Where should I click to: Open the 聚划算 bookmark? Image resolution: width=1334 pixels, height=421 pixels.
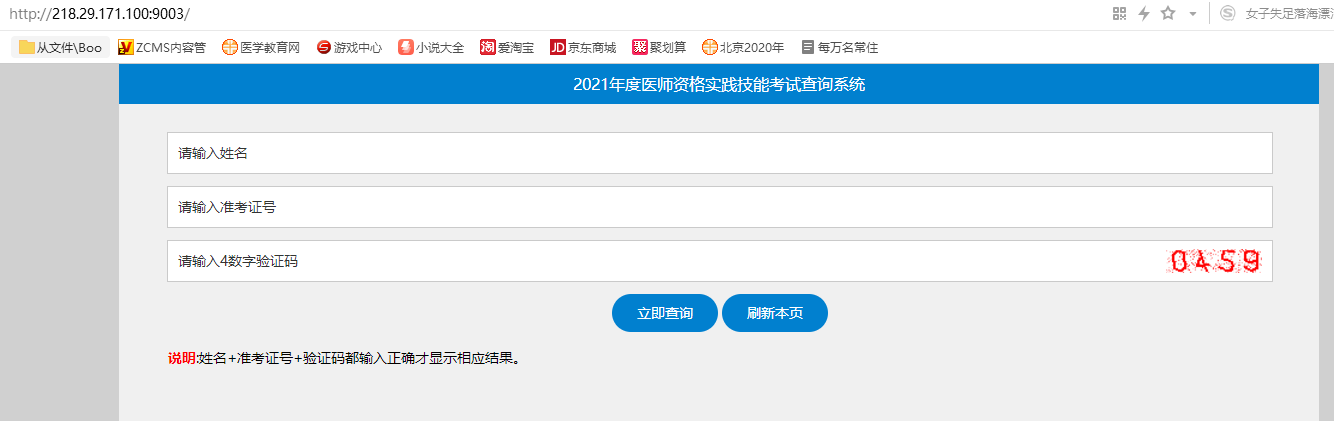pyautogui.click(x=659, y=47)
